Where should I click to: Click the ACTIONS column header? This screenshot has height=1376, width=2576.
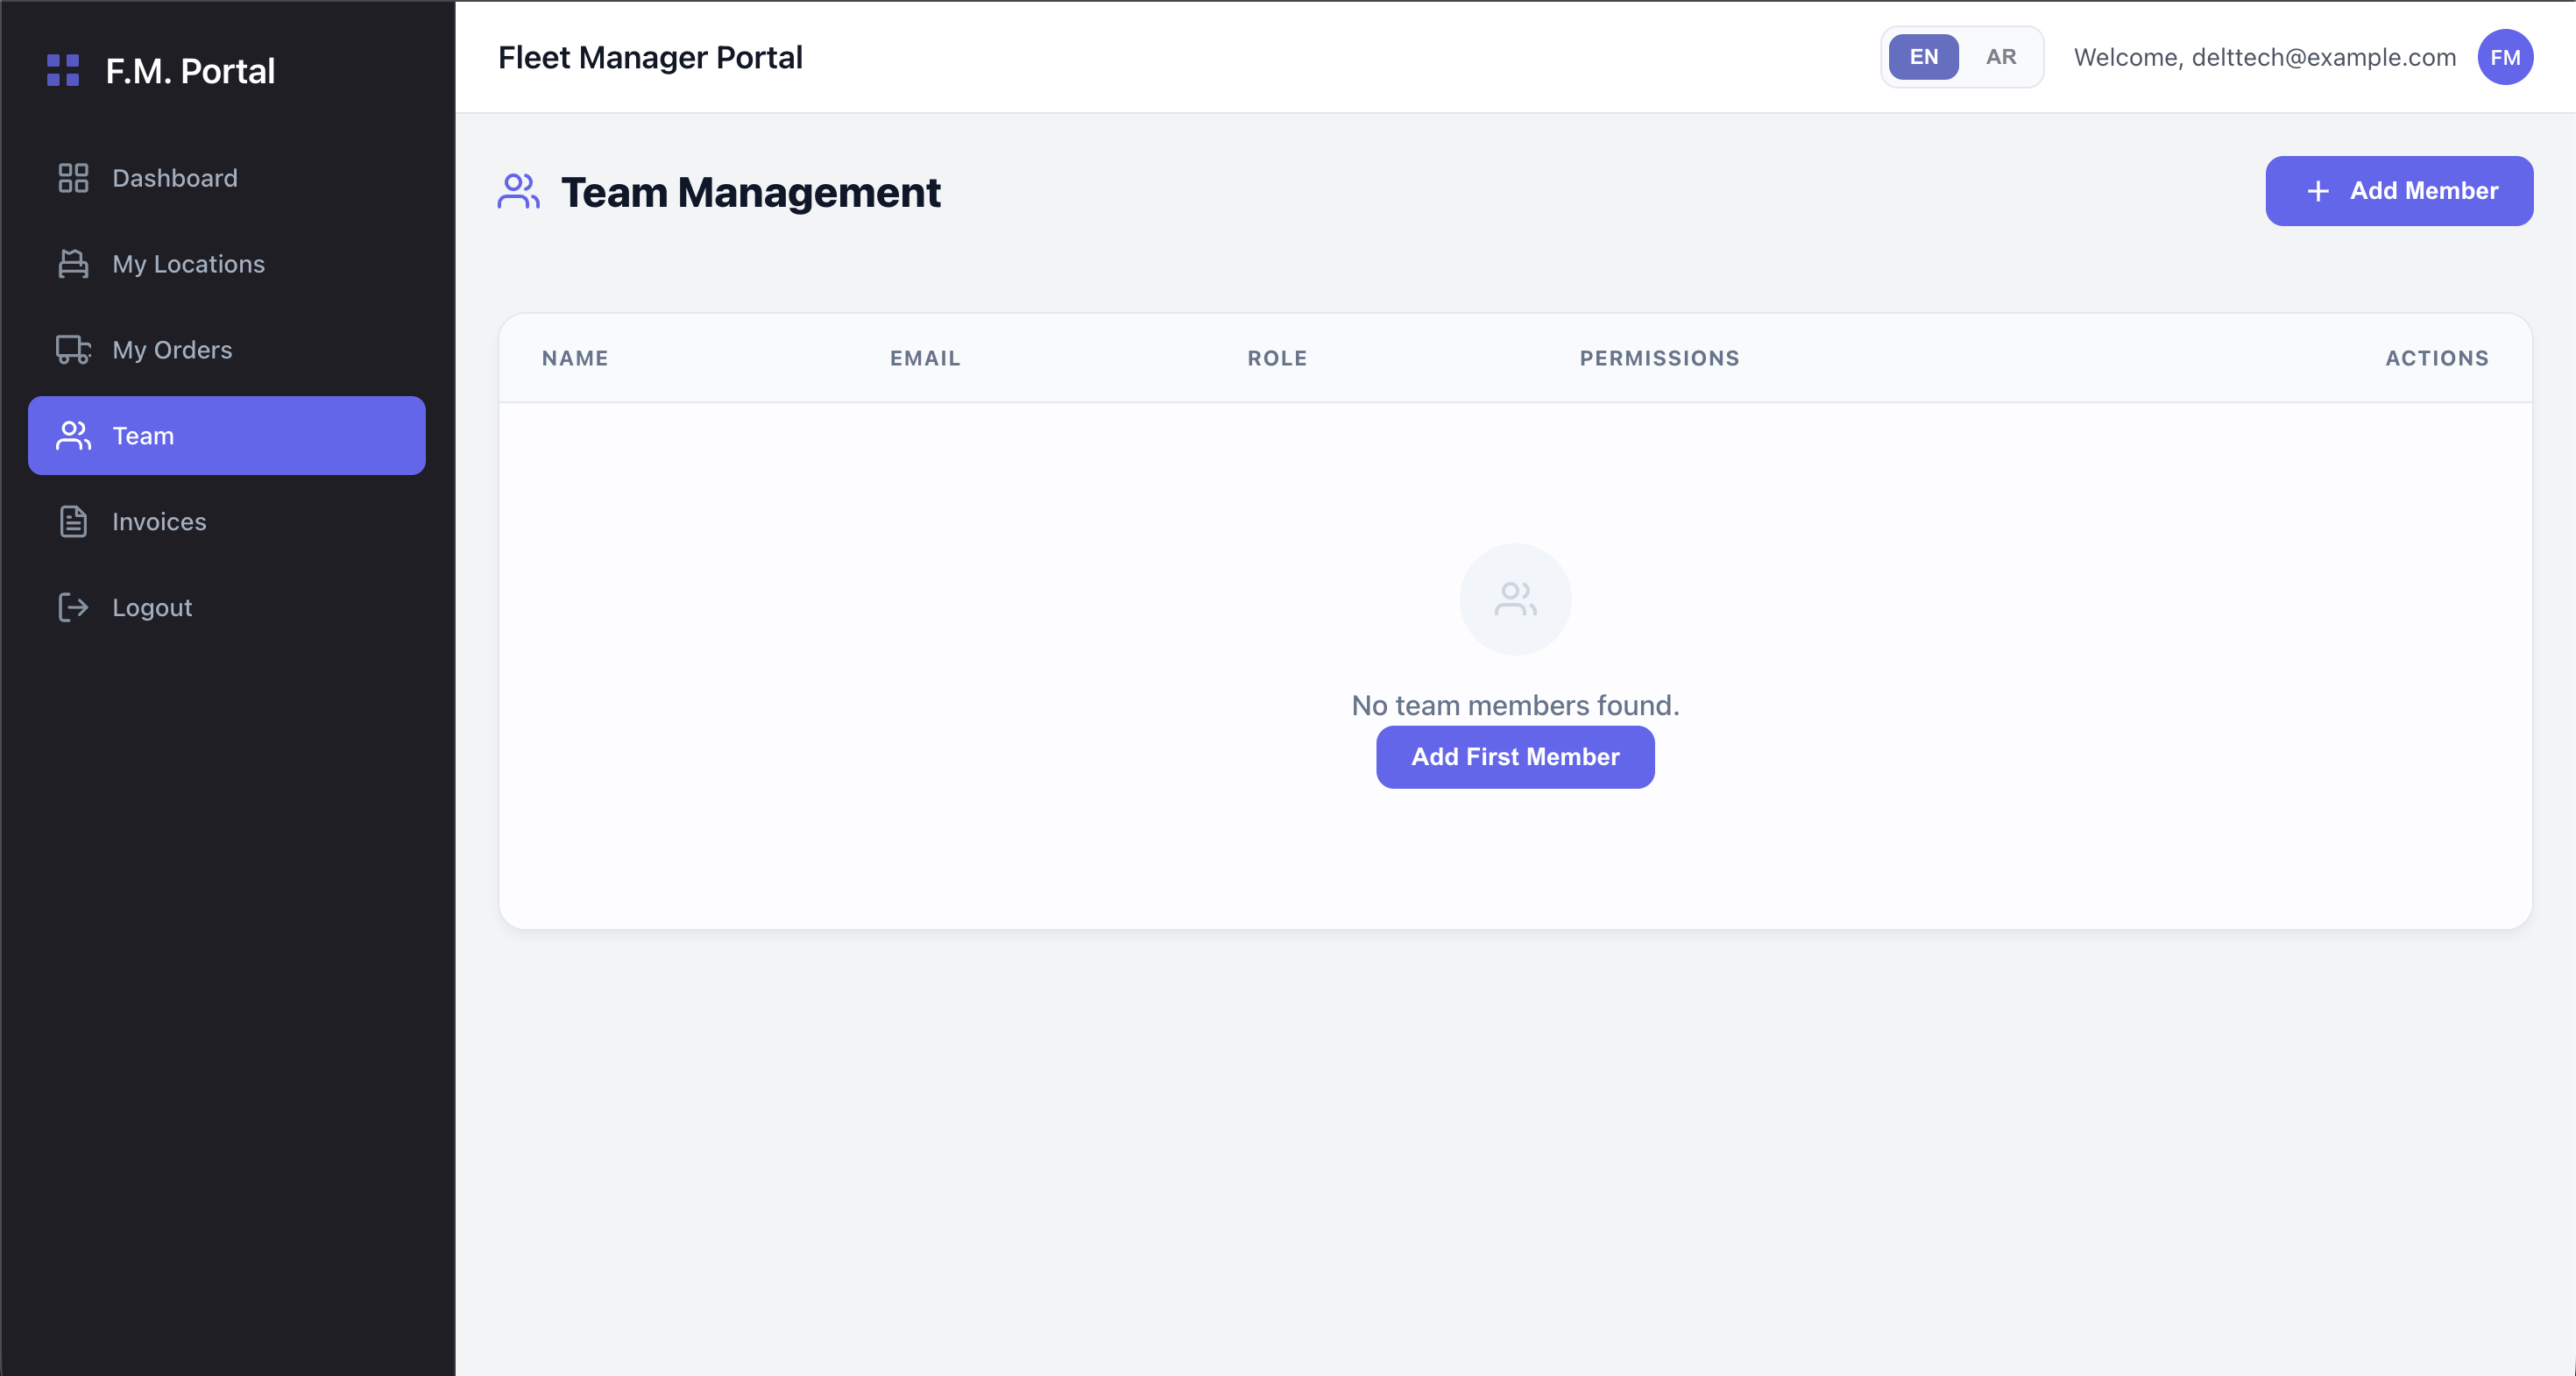pos(2437,358)
